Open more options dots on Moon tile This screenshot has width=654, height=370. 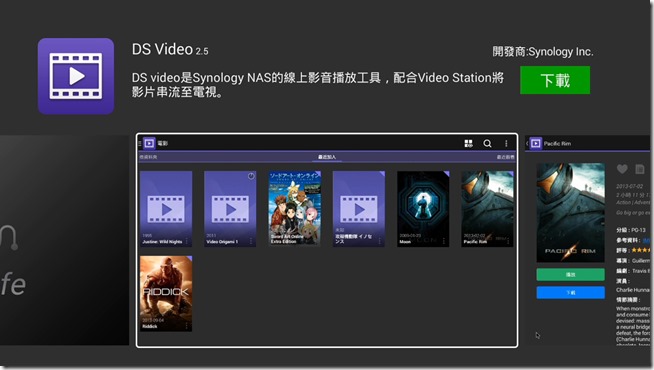click(444, 241)
